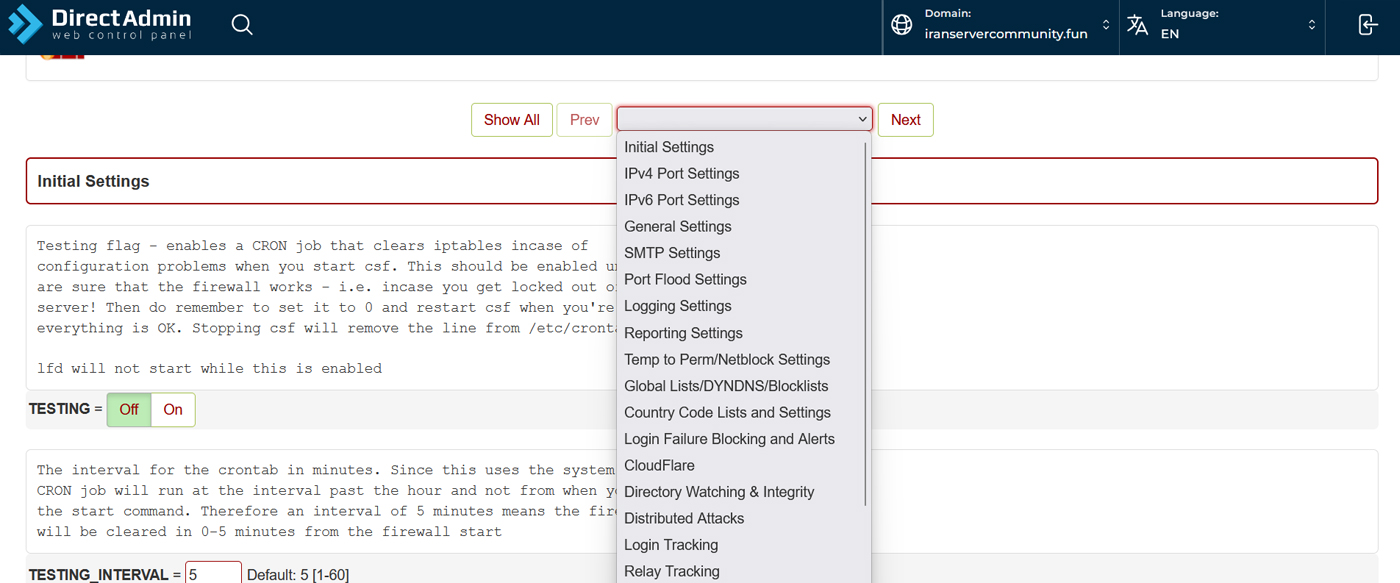Click the globe domain icon
This screenshot has width=1400, height=583.
[x=902, y=25]
